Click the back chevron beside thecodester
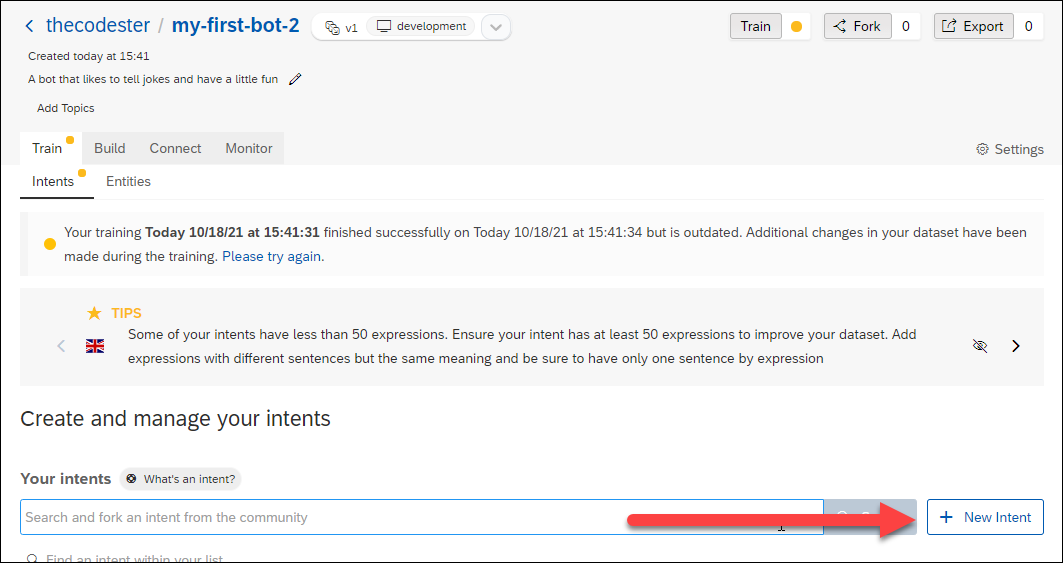This screenshot has width=1063, height=563. coord(29,26)
